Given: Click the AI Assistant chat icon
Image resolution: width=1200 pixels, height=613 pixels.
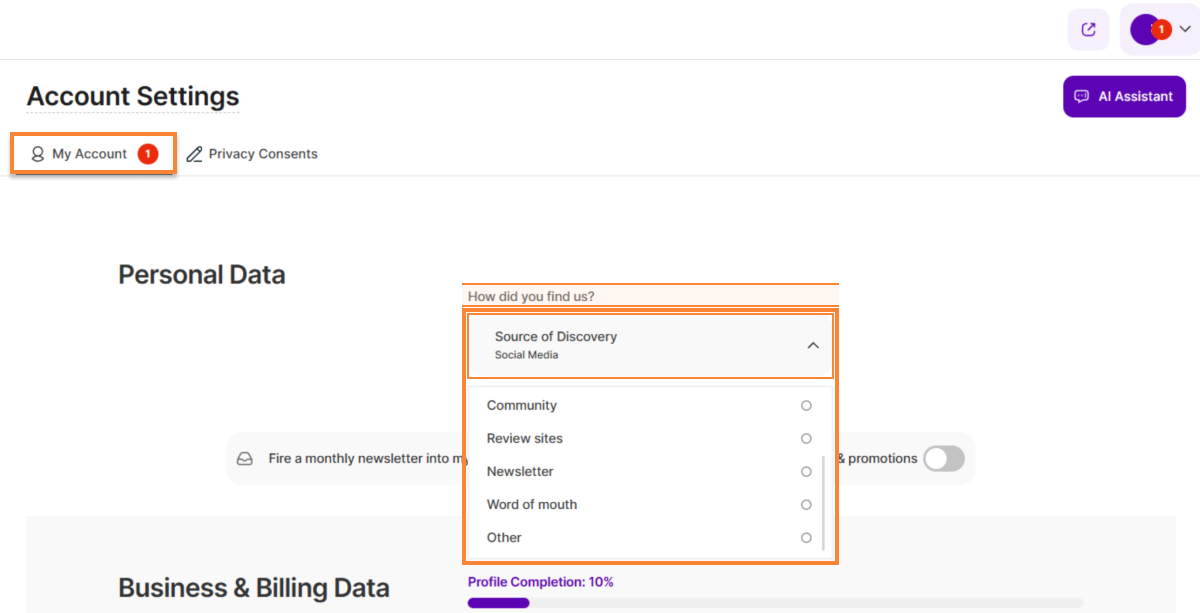Looking at the screenshot, I should [1081, 97].
